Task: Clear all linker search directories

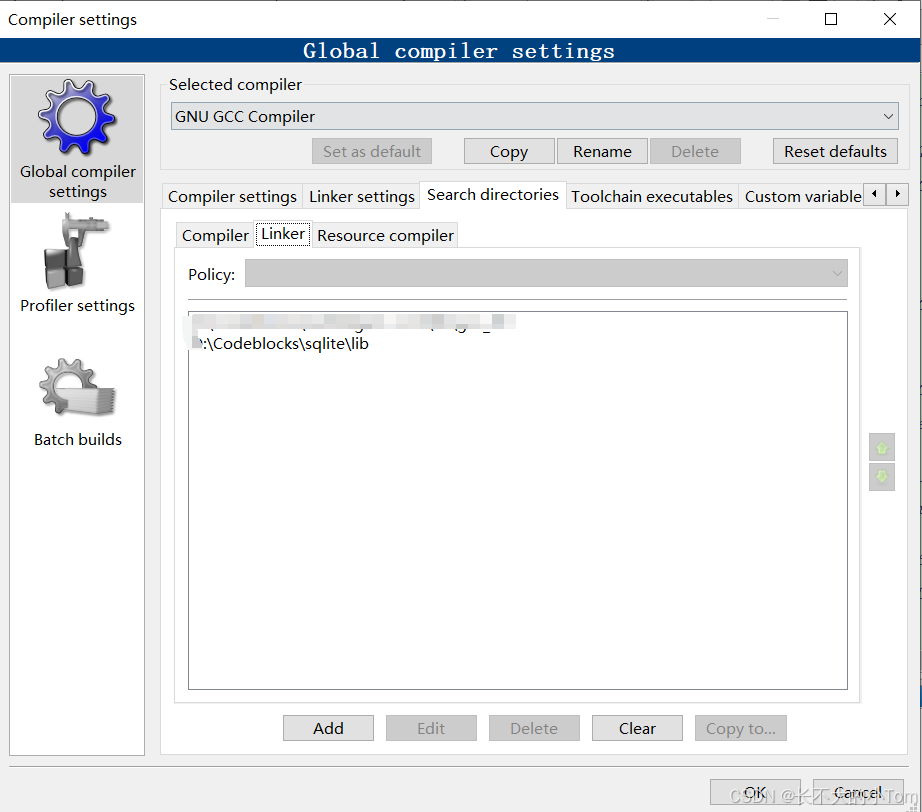Action: (637, 728)
